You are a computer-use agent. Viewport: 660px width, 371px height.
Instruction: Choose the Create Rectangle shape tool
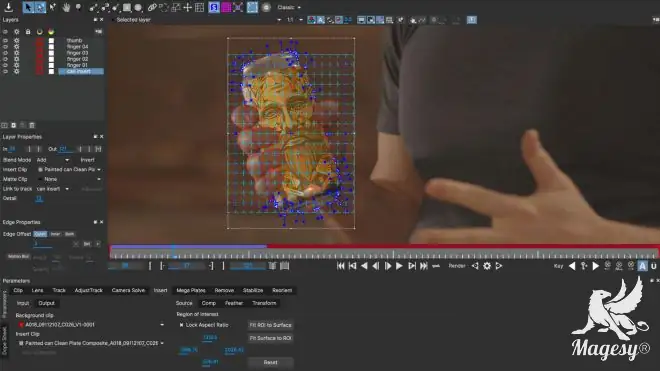click(127, 7)
